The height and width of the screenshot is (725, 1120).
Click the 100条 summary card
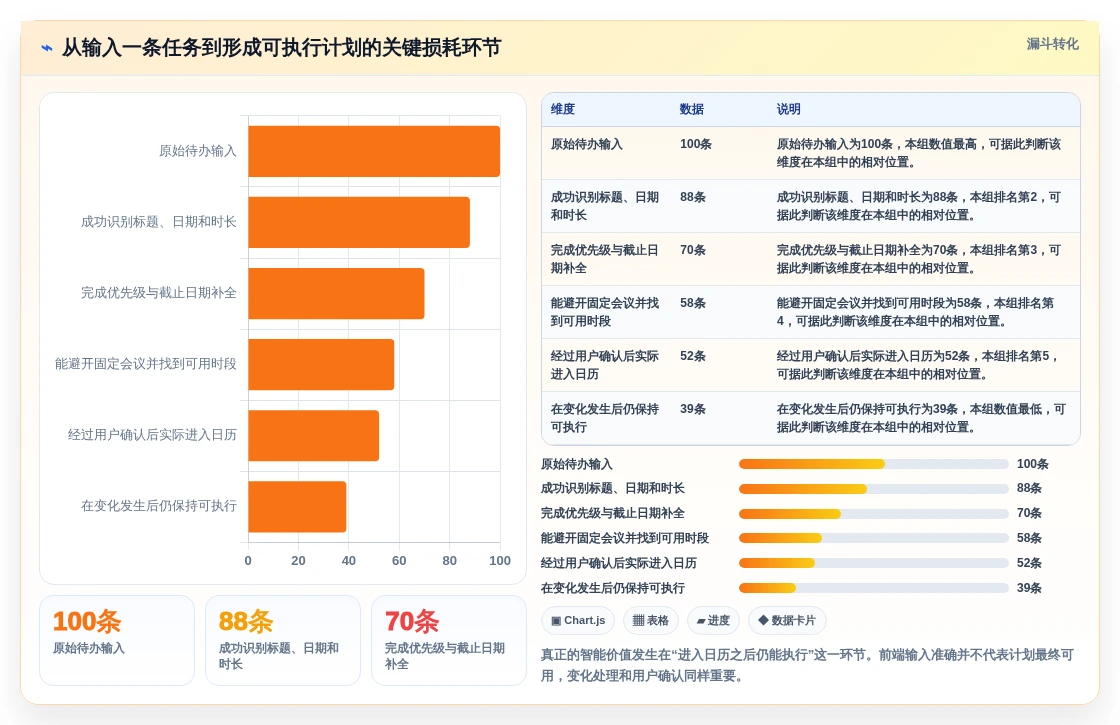click(x=117, y=641)
